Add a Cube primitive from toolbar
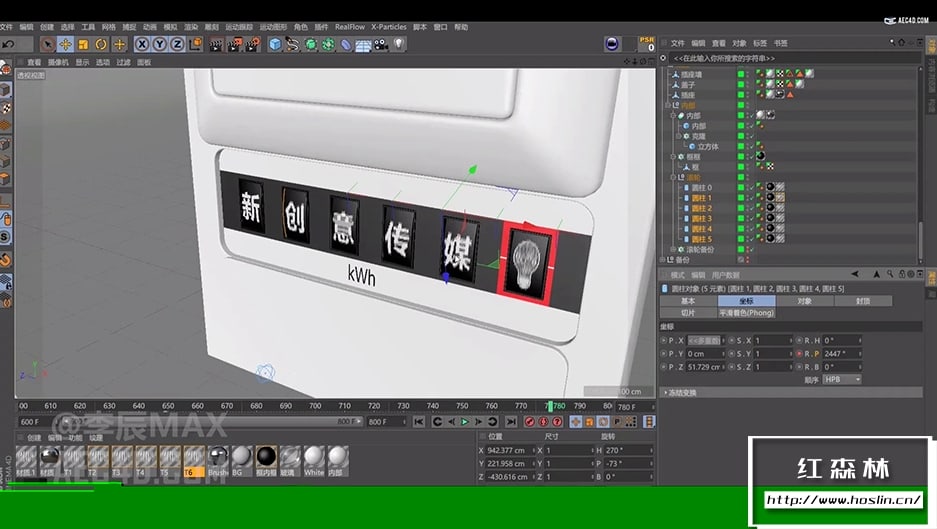 click(x=275, y=44)
